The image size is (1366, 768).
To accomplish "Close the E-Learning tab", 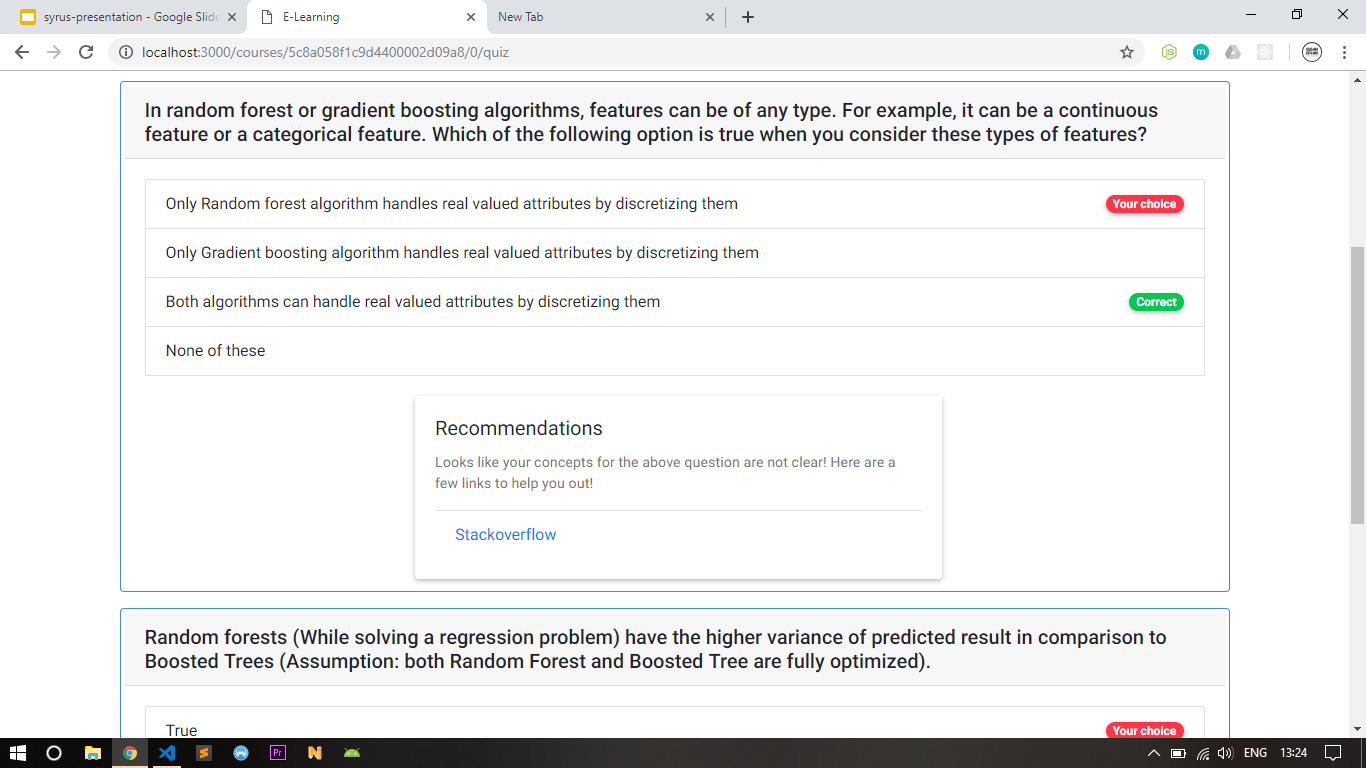I will coord(471,17).
